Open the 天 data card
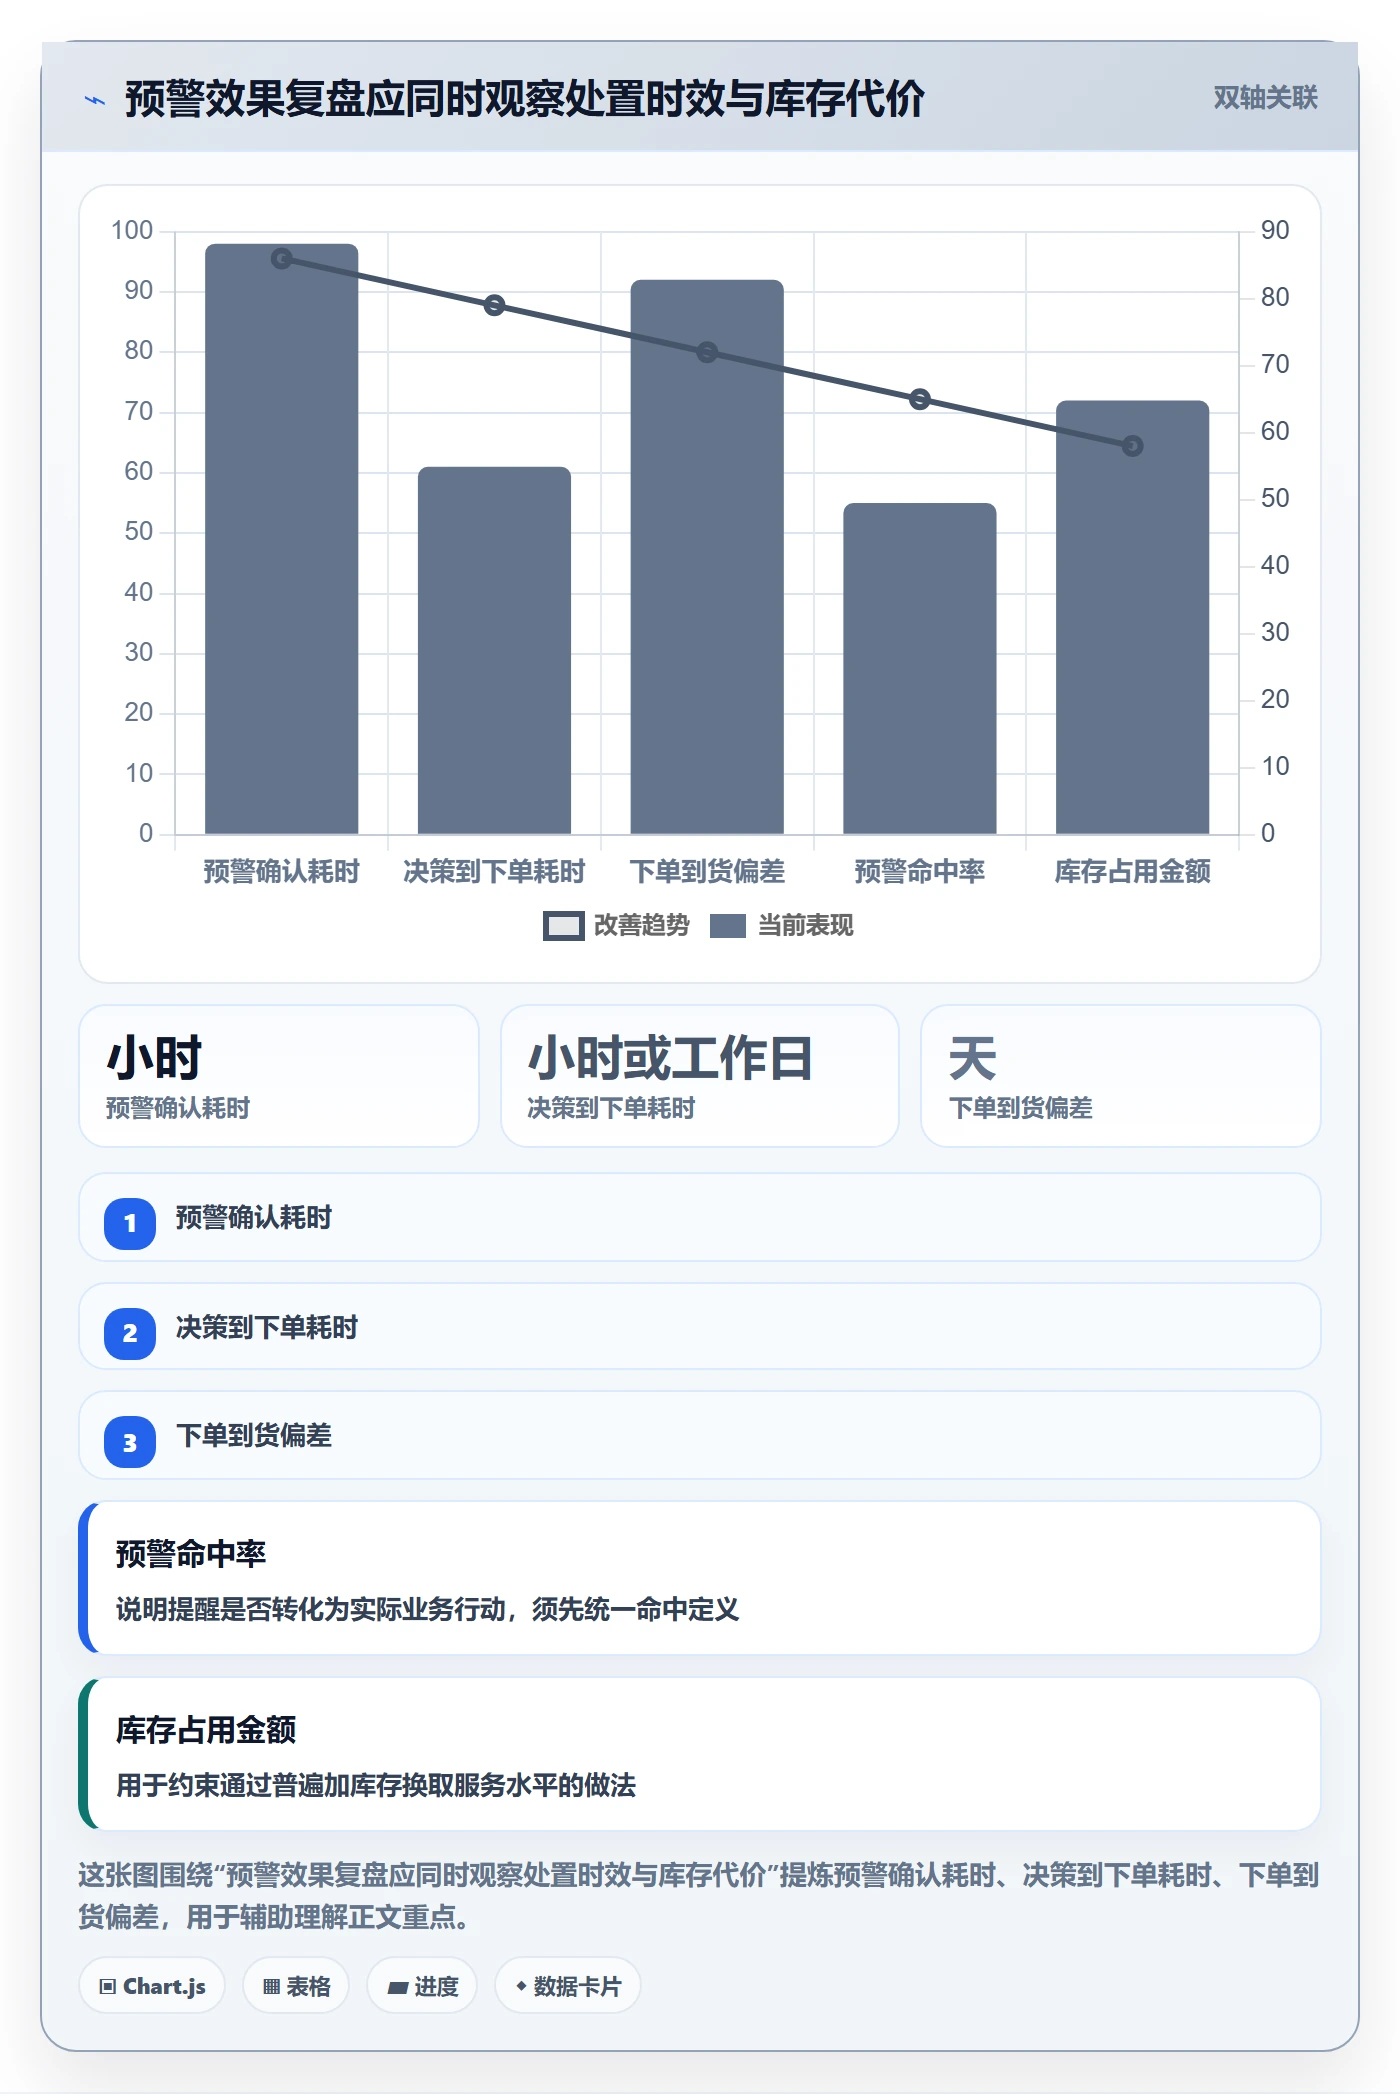This screenshot has height=2094, width=1400. pos(1121,1076)
